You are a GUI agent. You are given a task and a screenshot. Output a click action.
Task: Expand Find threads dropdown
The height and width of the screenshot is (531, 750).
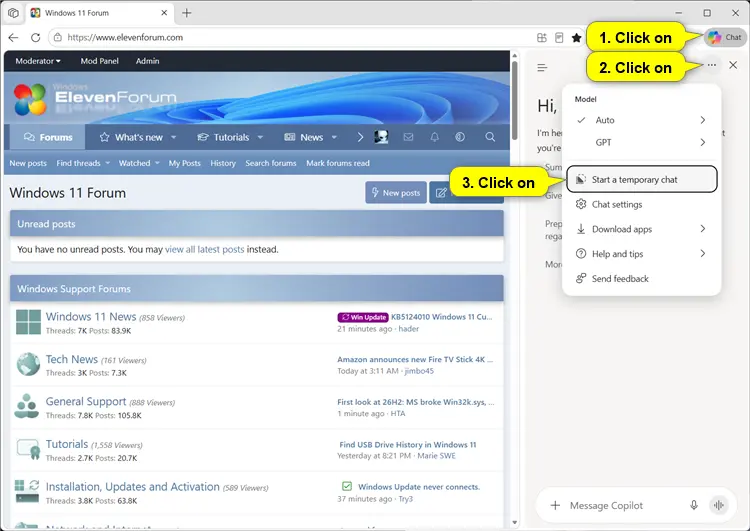click(83, 163)
